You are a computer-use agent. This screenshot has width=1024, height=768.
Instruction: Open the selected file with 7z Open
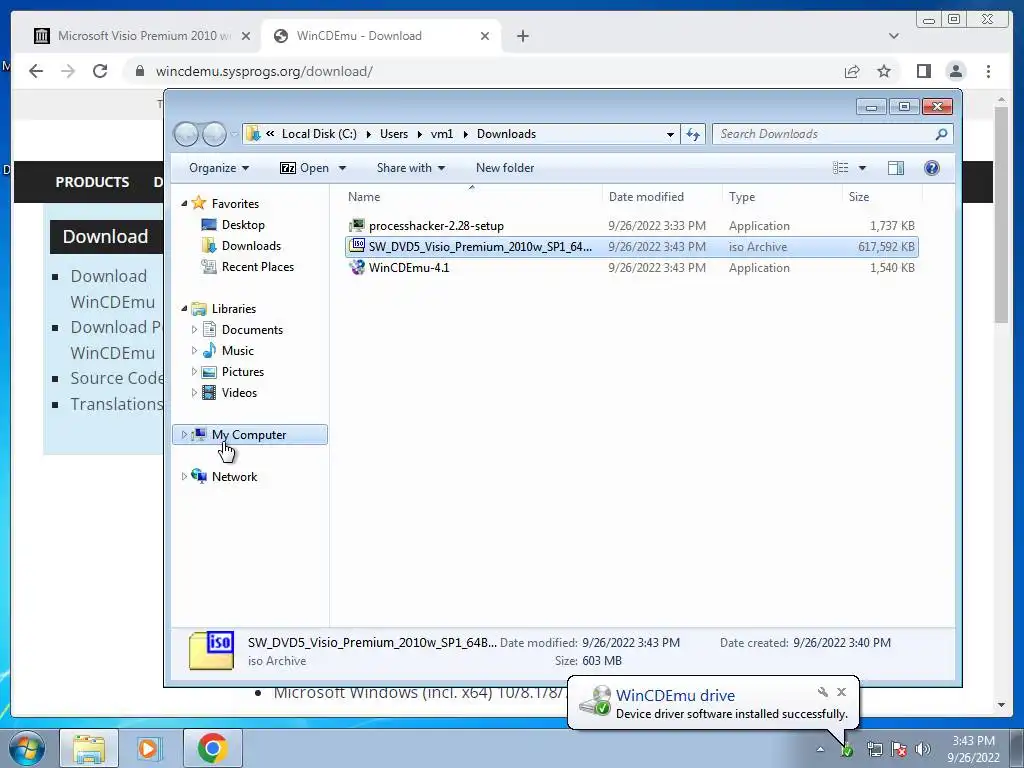pos(304,168)
